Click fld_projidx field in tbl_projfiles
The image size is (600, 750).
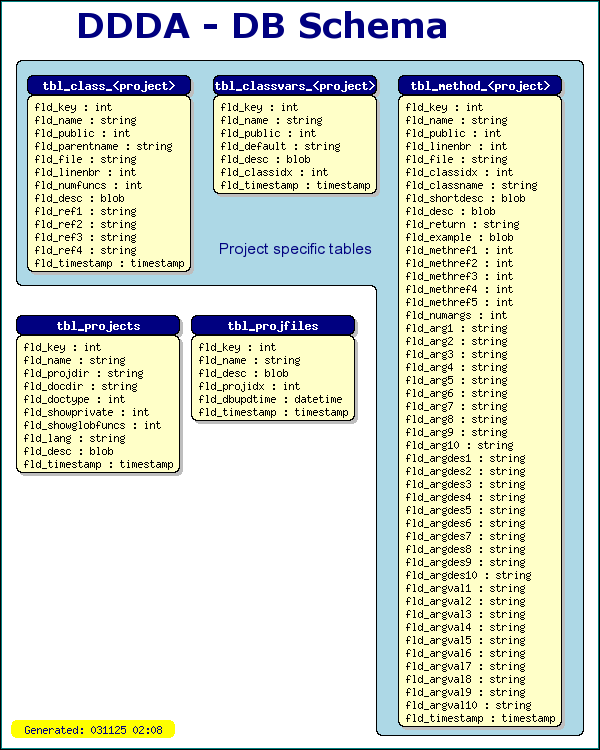249,386
